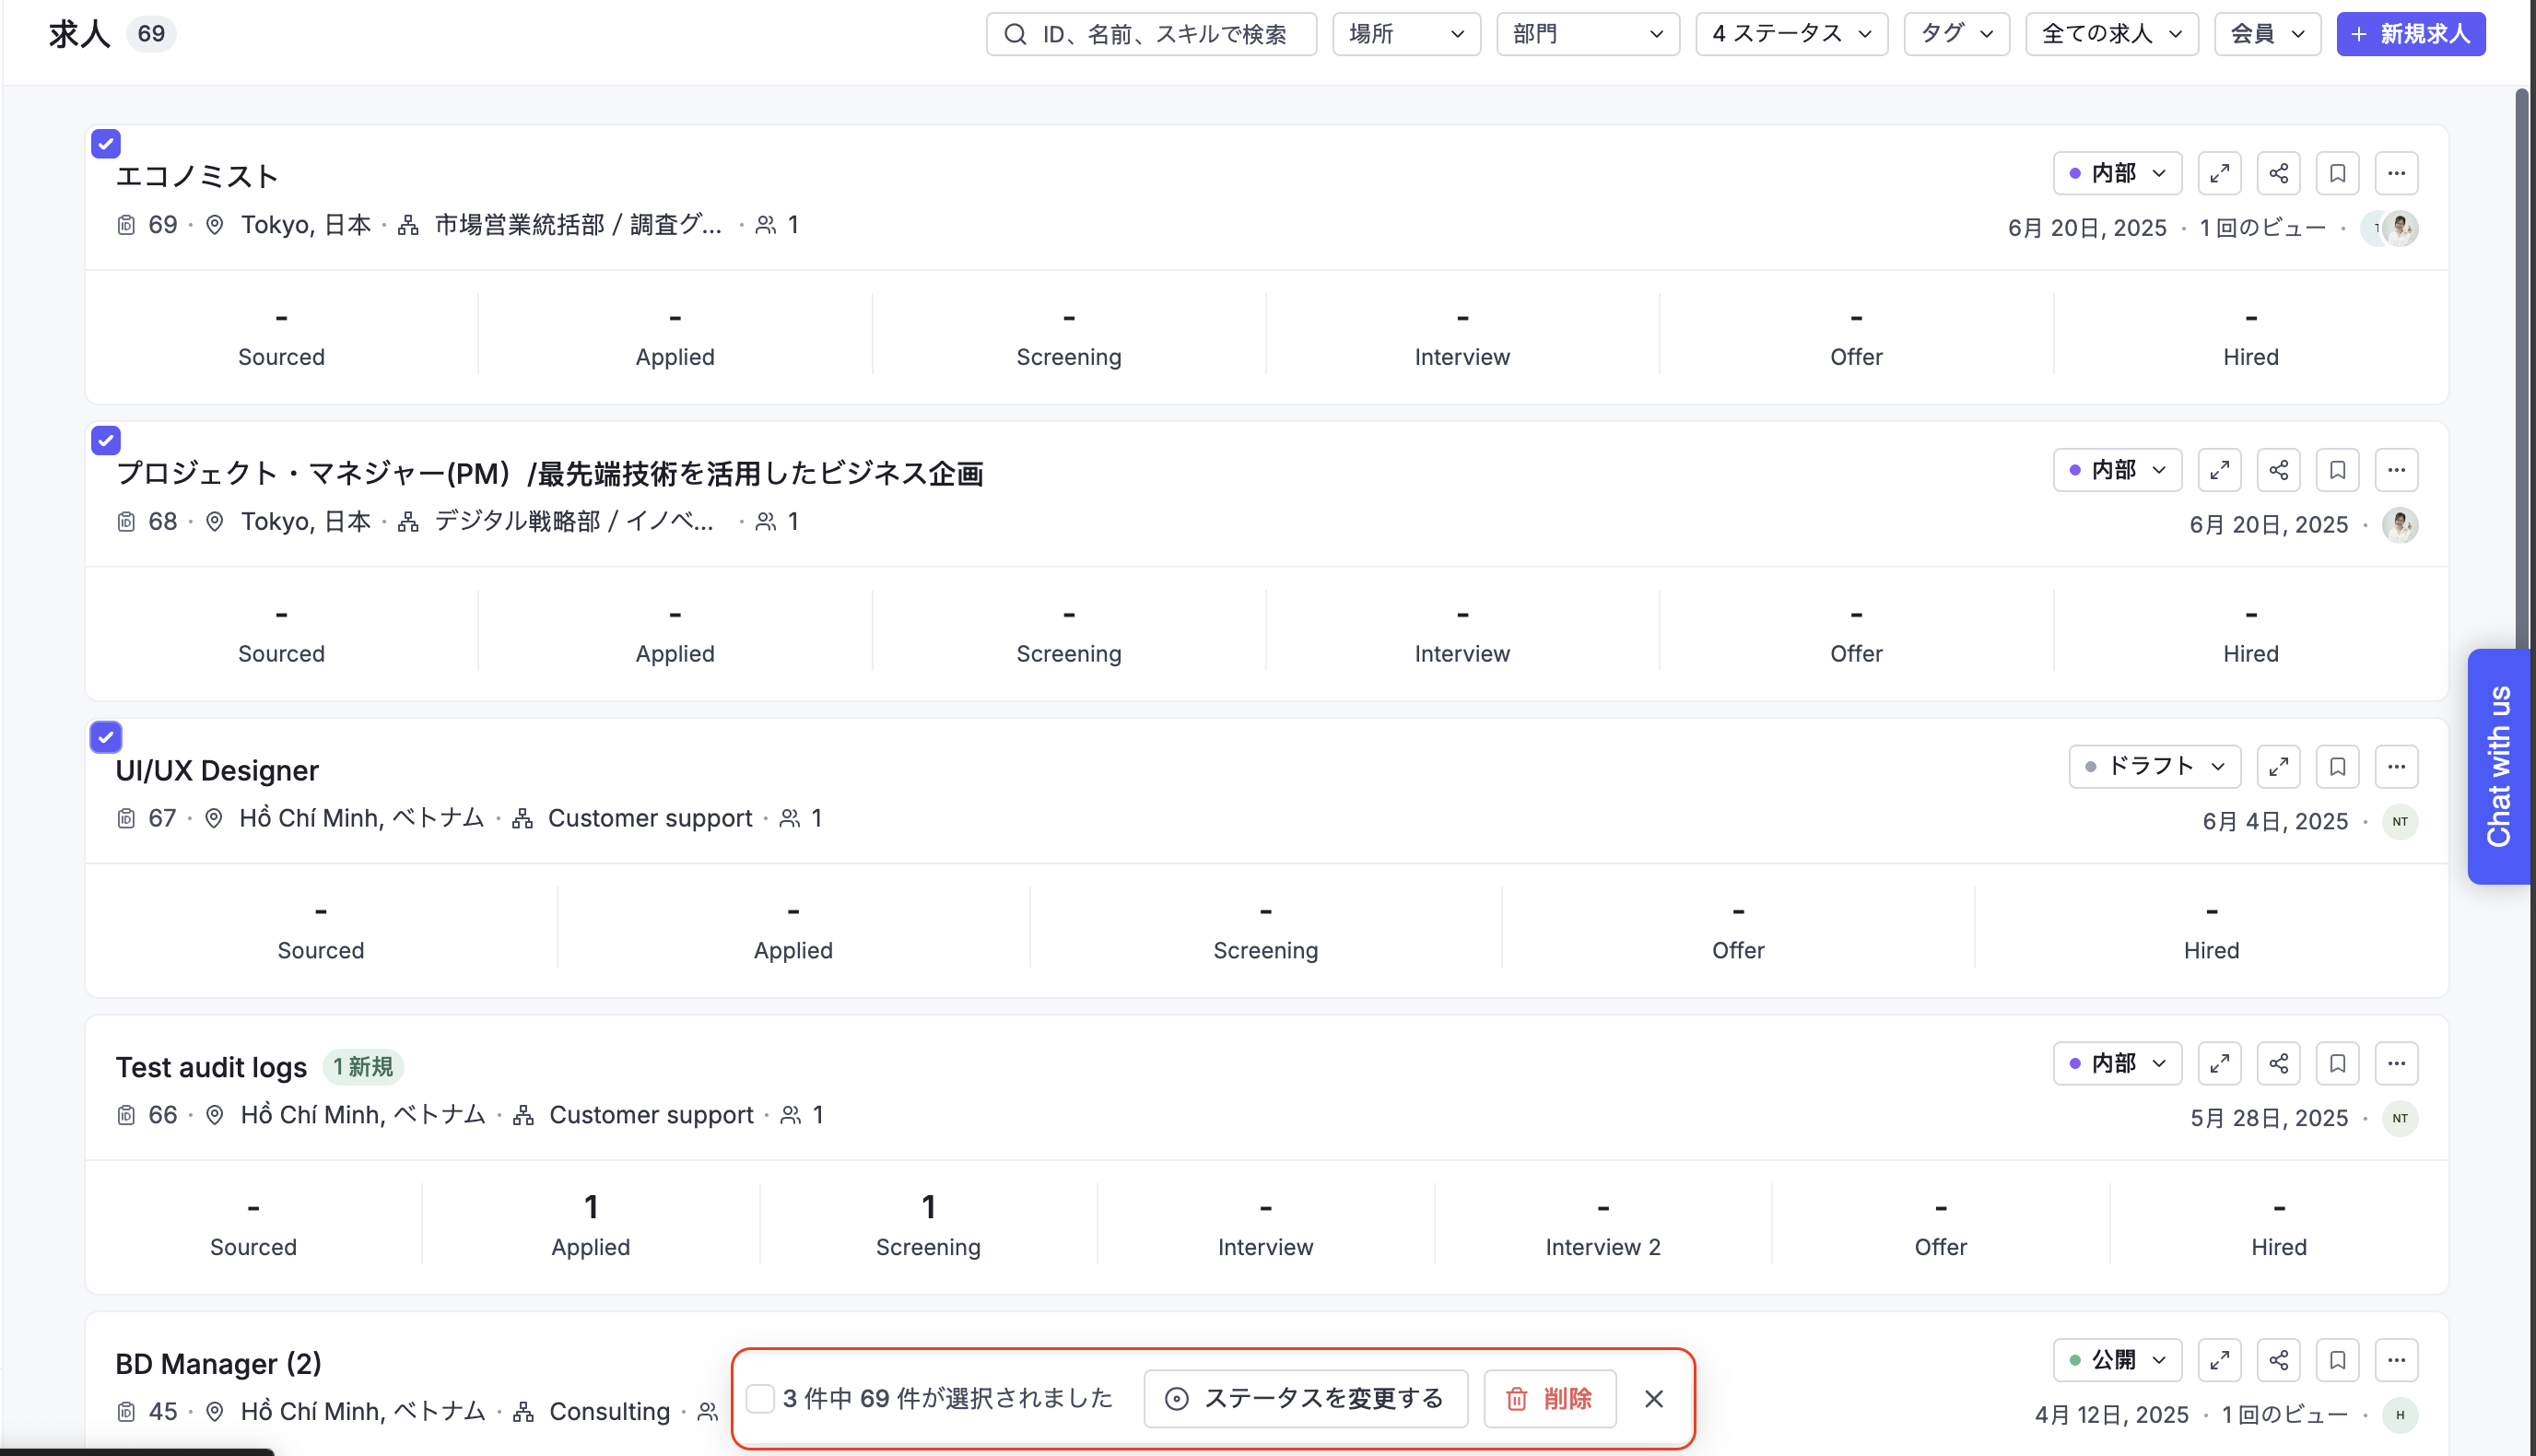
Task: Open more options for エコノミスト
Action: pyautogui.click(x=2396, y=173)
